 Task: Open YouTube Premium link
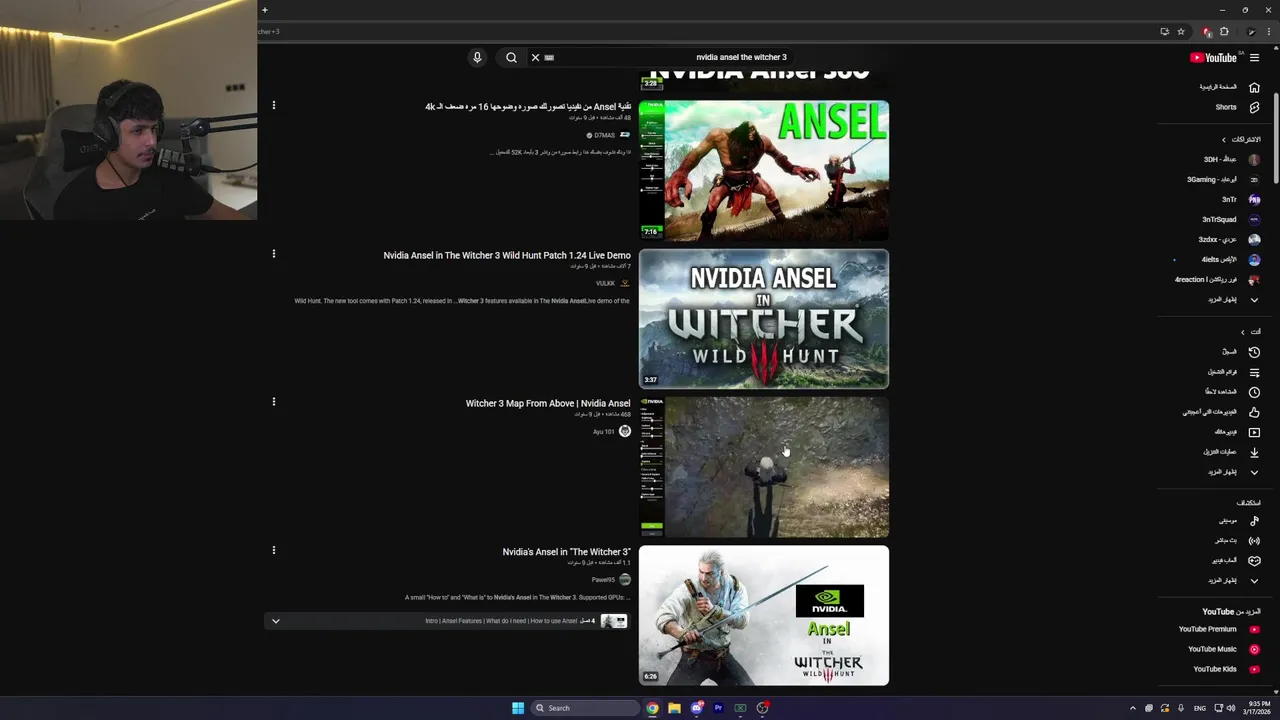point(1219,629)
